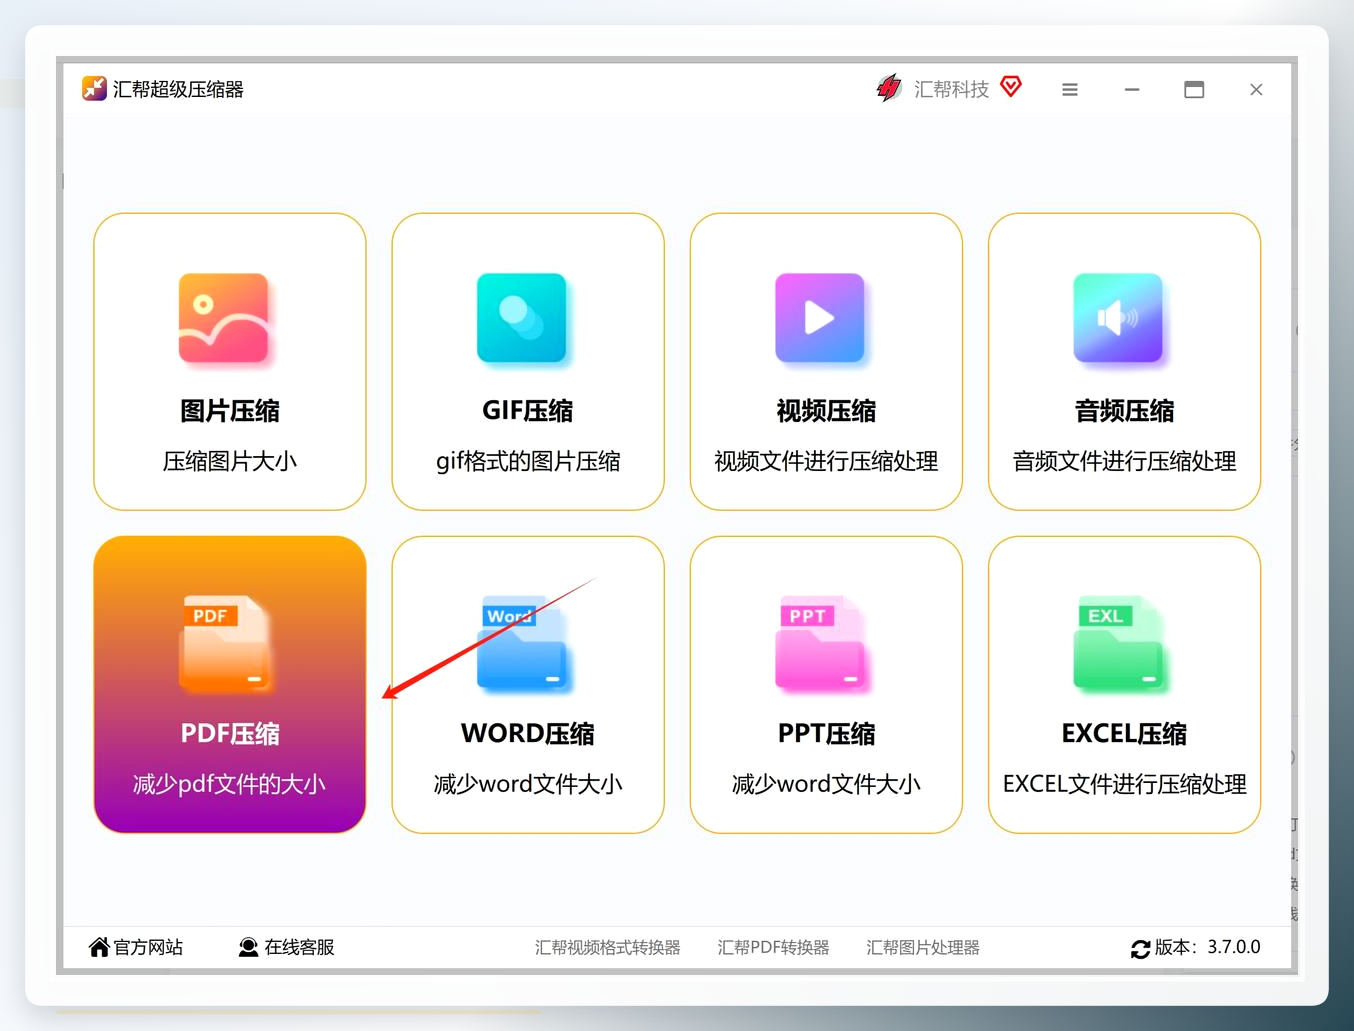Click the customer service headset icon
This screenshot has height=1031, width=1354.
(x=248, y=947)
